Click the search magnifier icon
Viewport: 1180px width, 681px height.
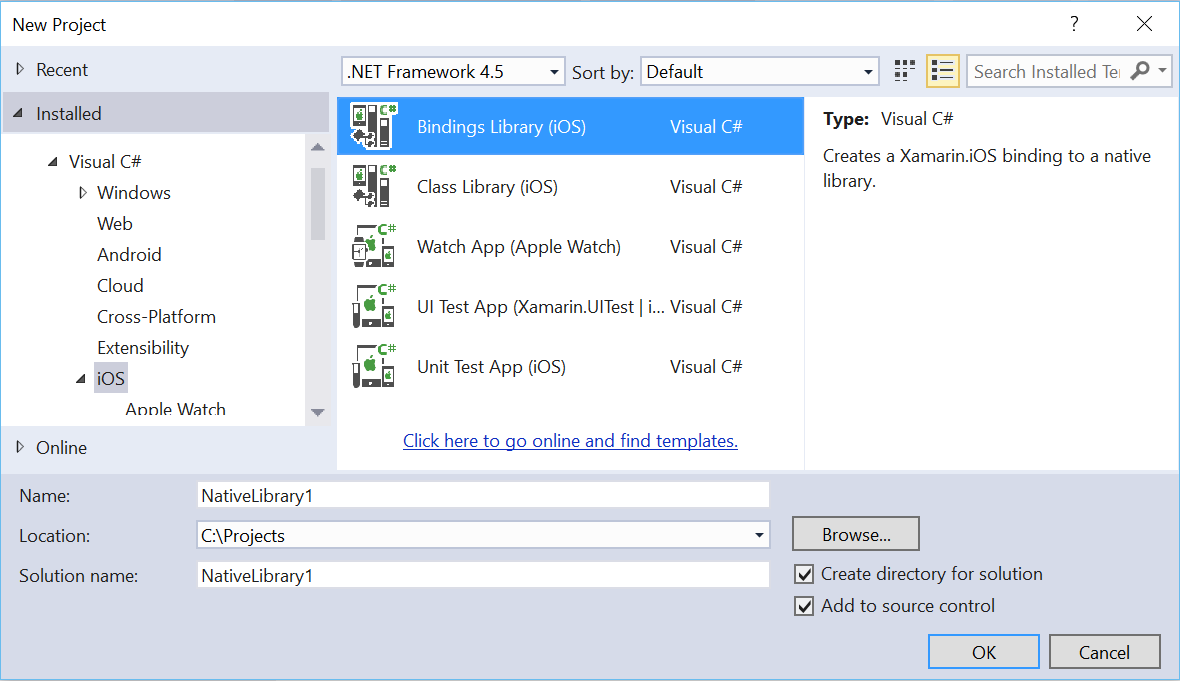[1140, 71]
